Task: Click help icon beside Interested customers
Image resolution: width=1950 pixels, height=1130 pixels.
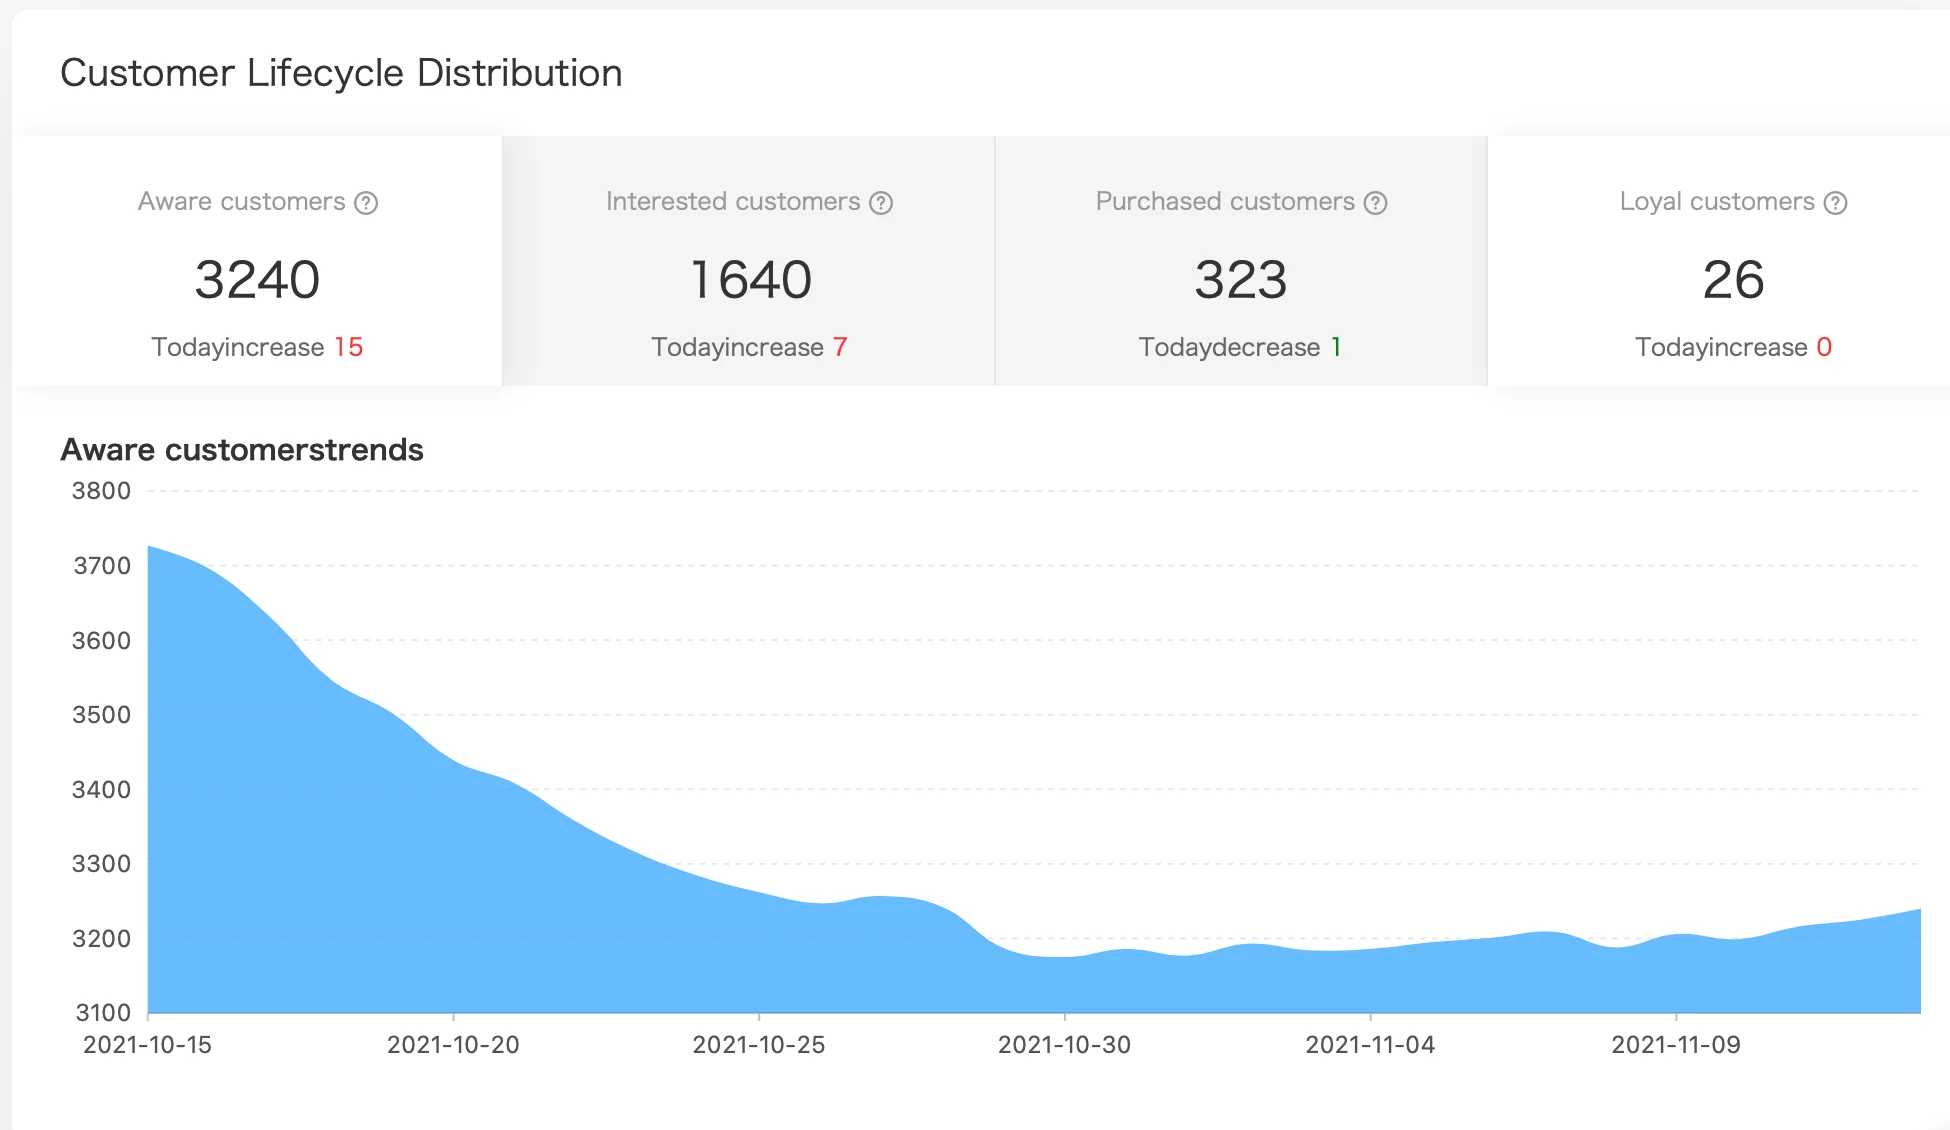Action: (x=881, y=203)
